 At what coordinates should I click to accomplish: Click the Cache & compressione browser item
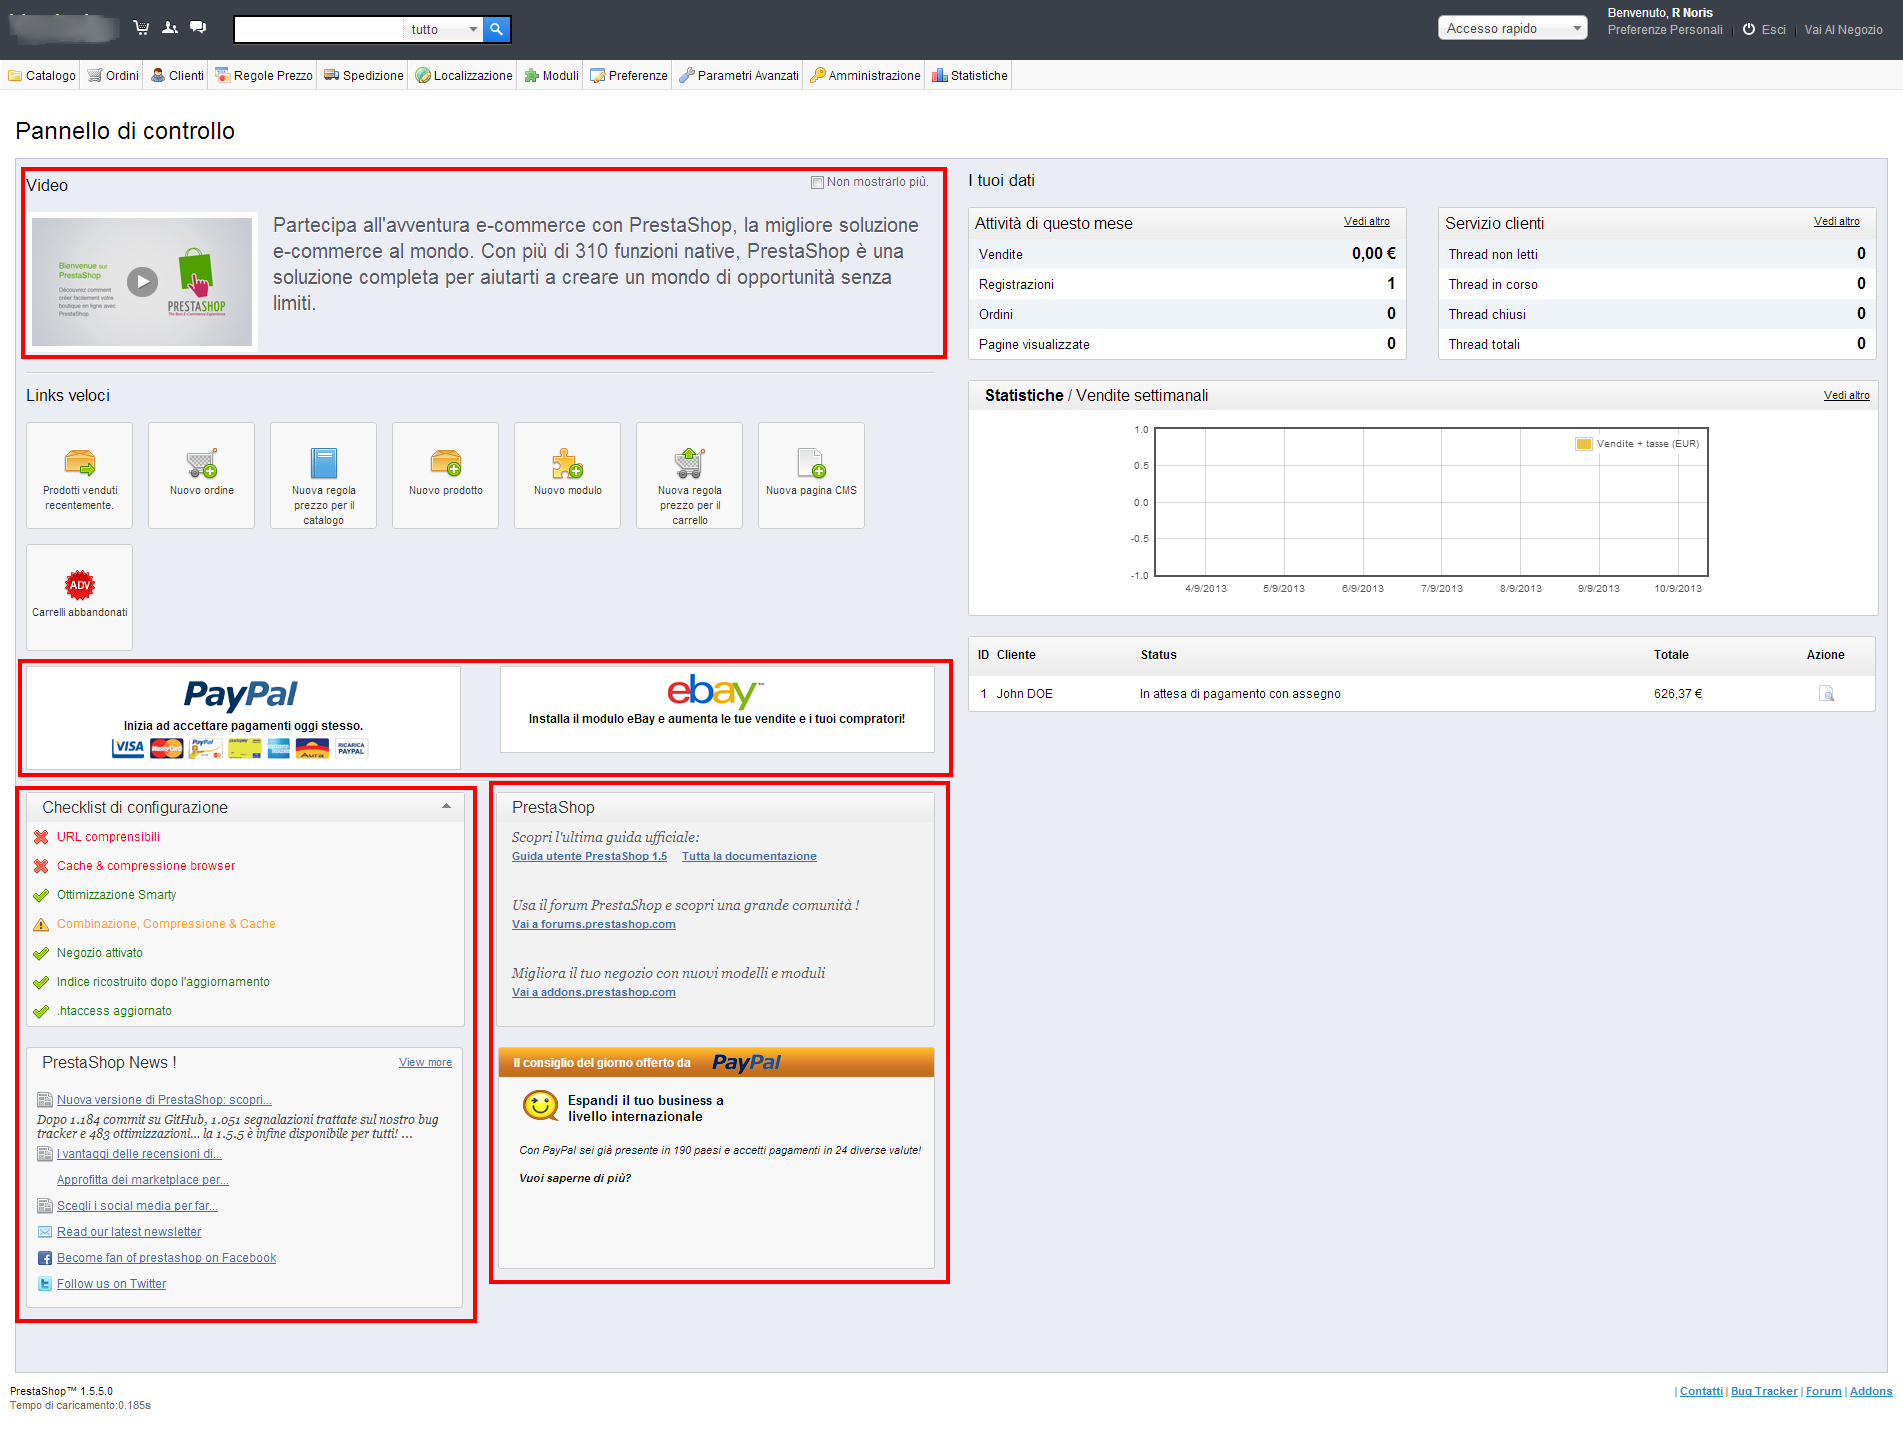(x=146, y=866)
